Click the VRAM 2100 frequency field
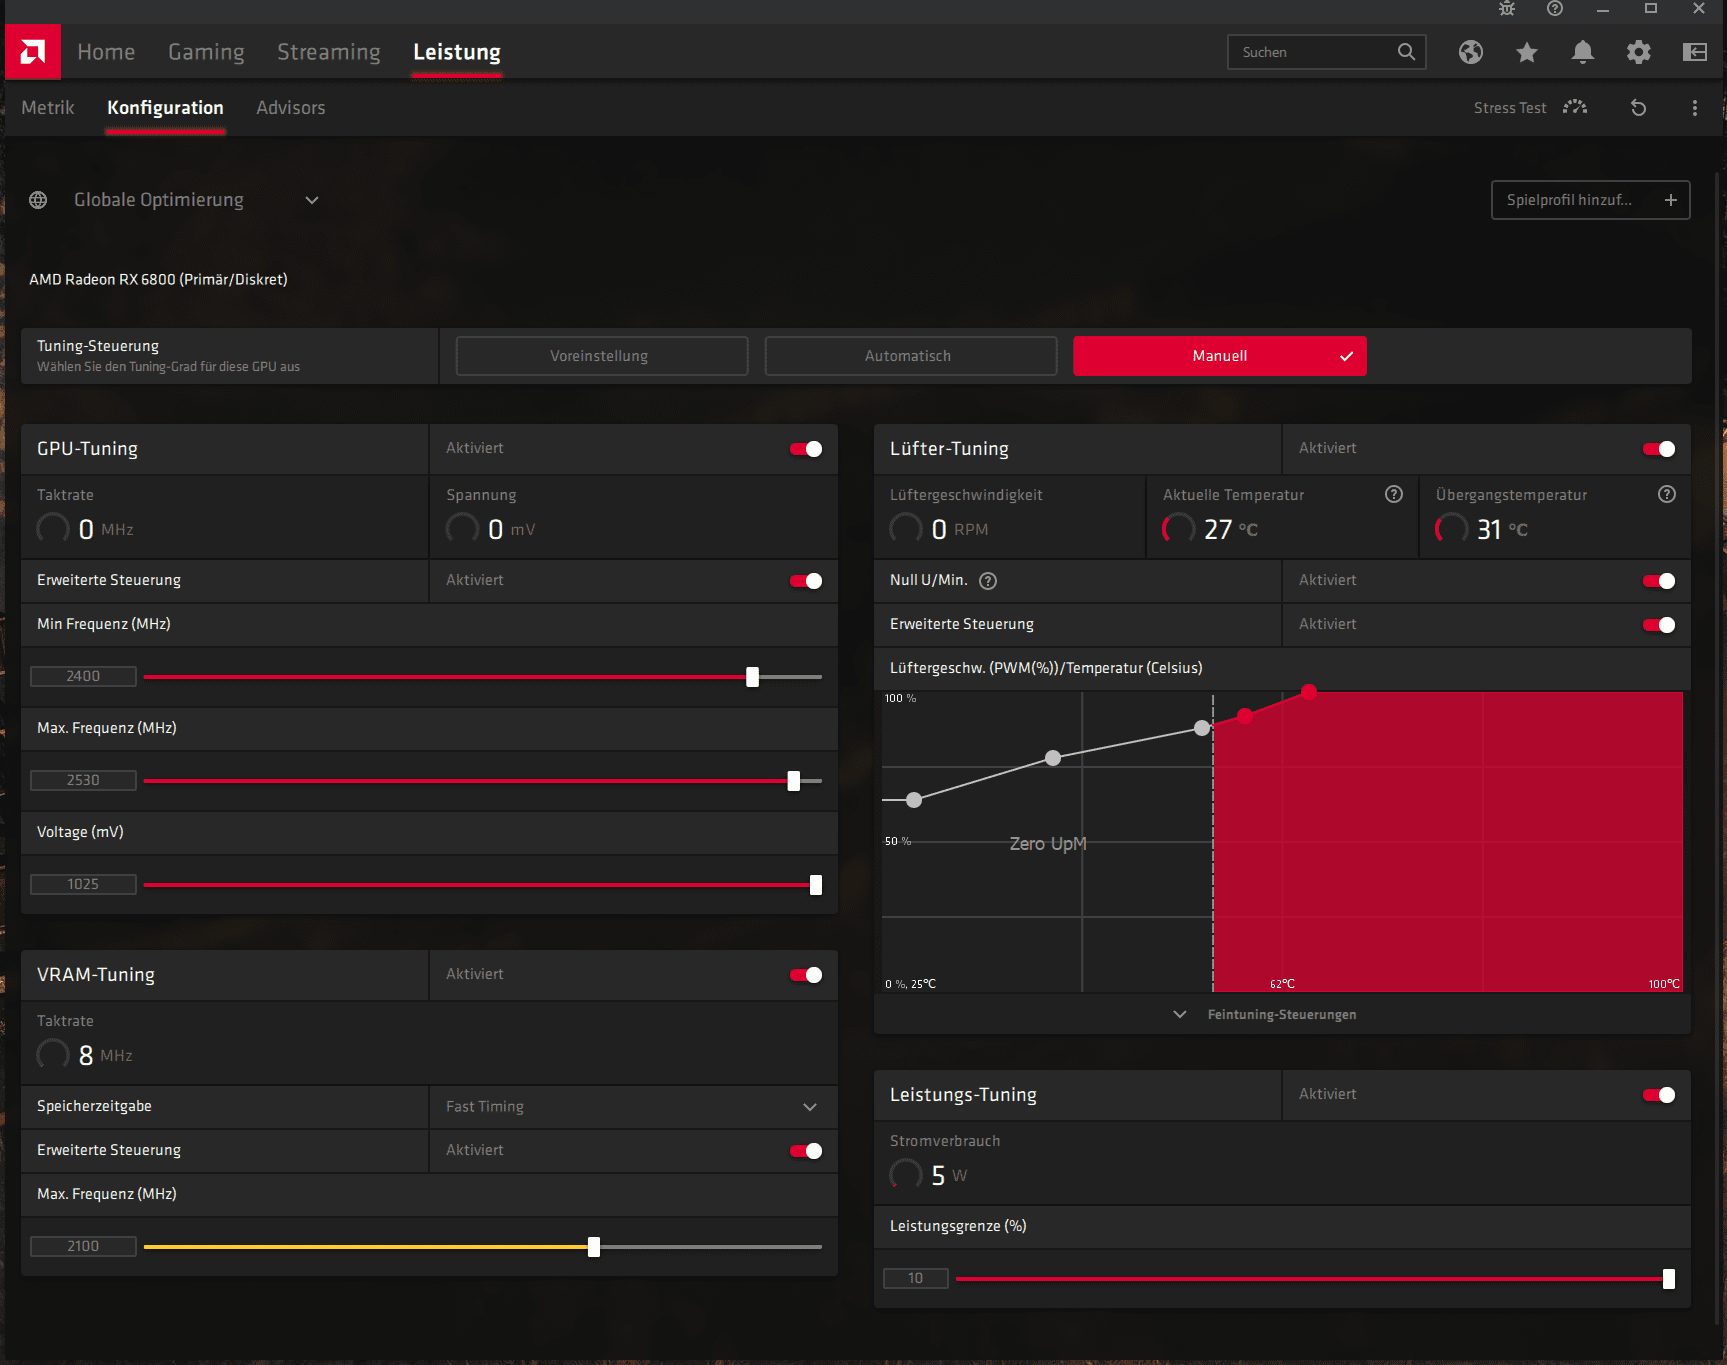The width and height of the screenshot is (1727, 1365). tap(83, 1247)
